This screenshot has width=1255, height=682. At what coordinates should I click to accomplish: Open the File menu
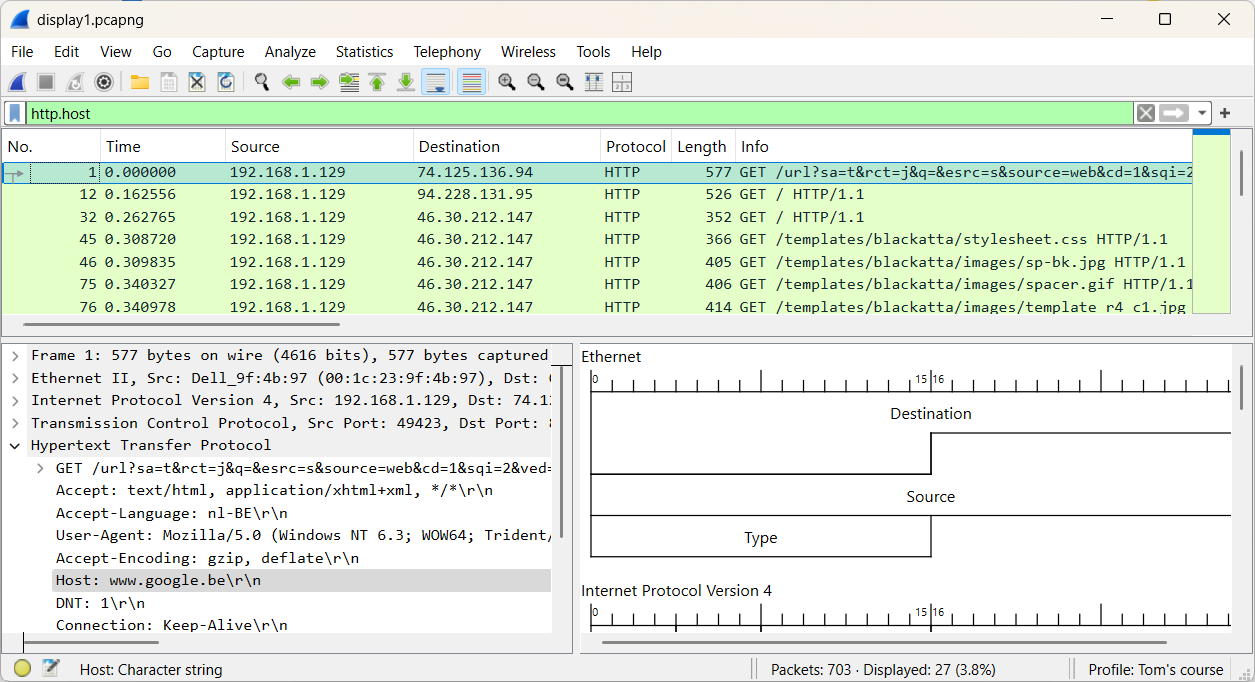pos(22,52)
